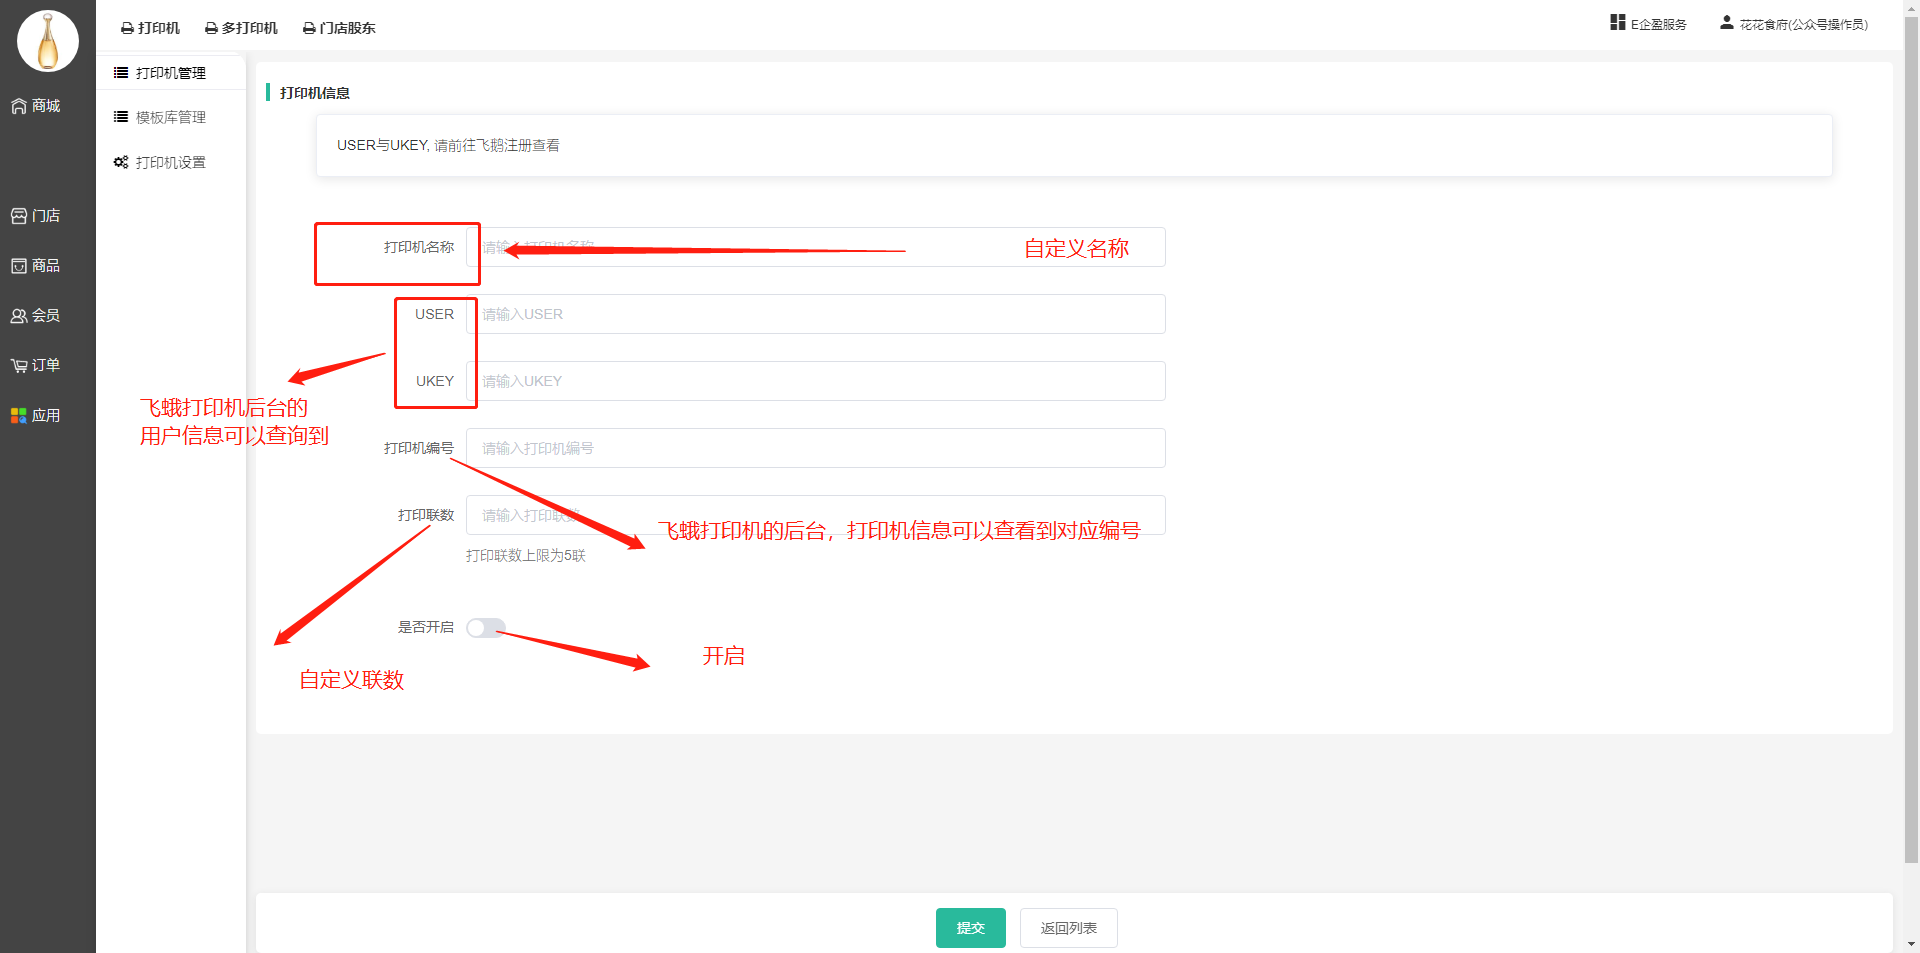This screenshot has height=953, width=1920.
Task: Click the 返回列表 button
Action: click(x=1068, y=928)
